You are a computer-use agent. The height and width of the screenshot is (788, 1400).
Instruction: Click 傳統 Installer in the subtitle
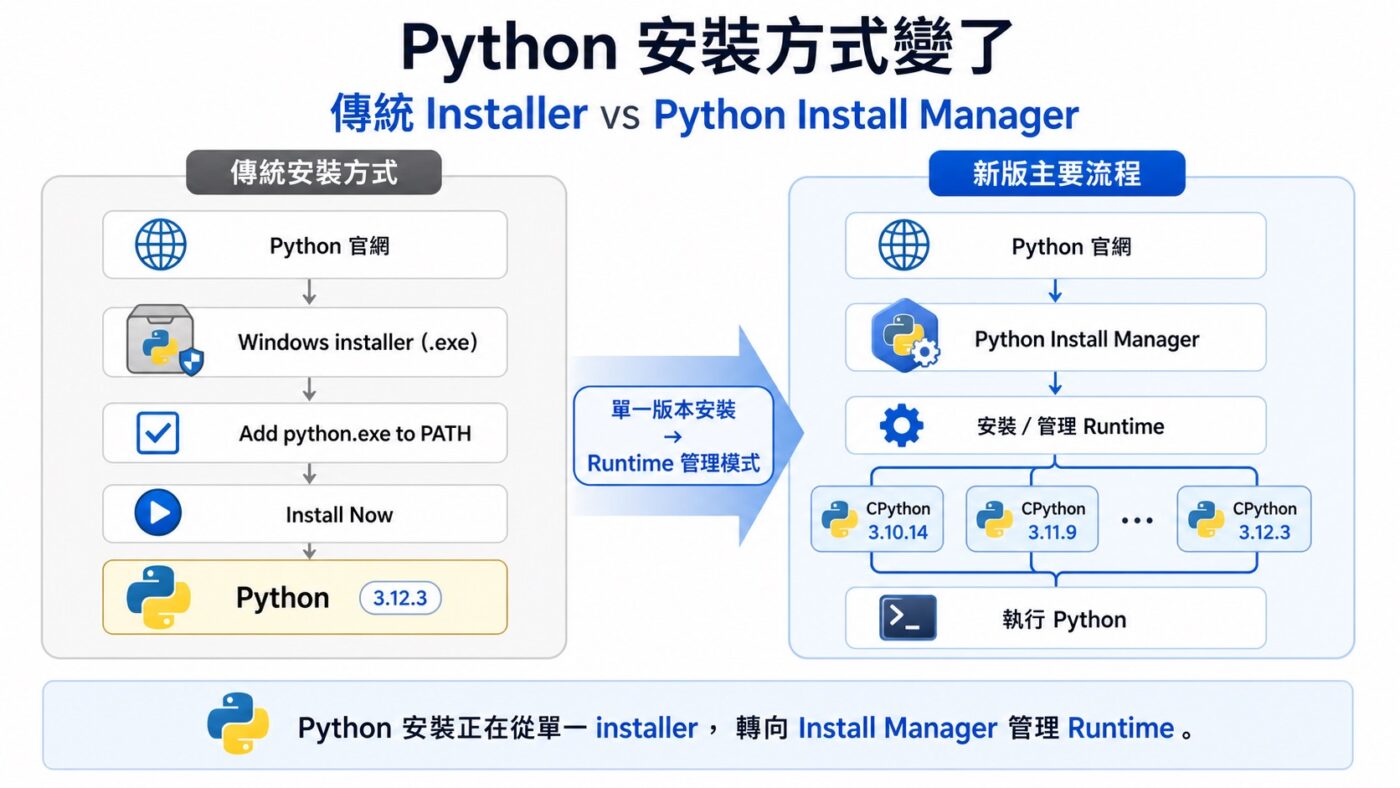coord(459,115)
